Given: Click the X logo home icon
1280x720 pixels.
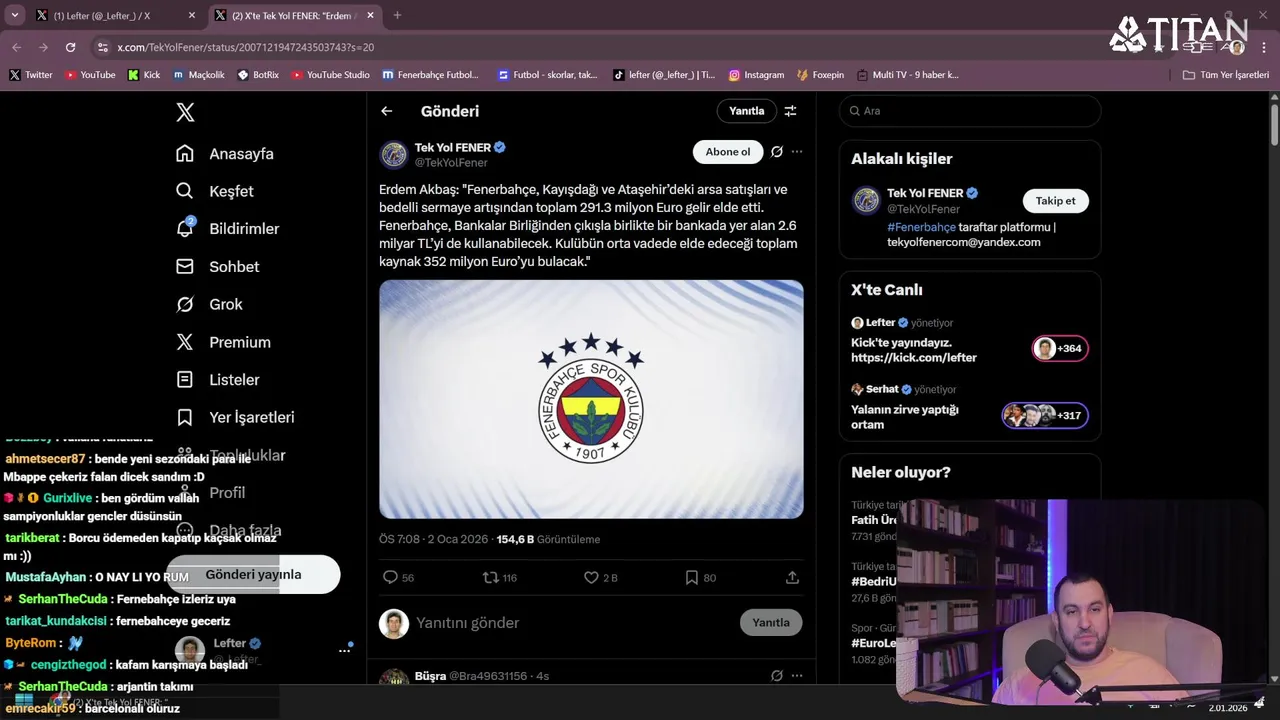Looking at the screenshot, I should click(x=185, y=112).
